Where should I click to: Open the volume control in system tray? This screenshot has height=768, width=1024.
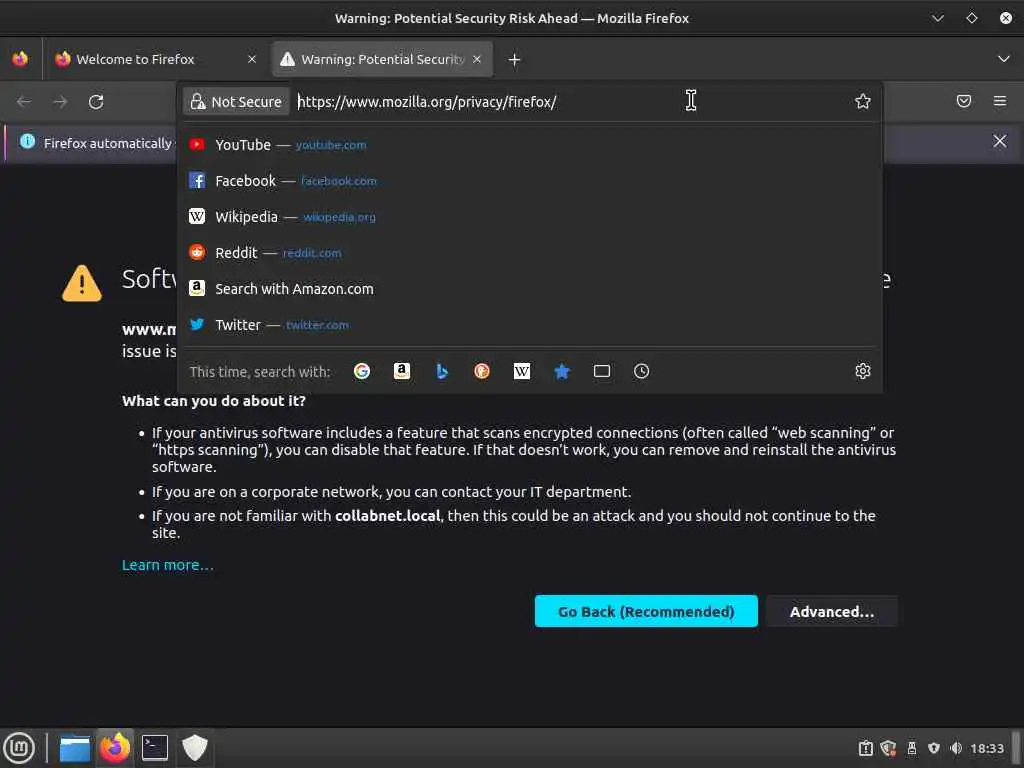coord(956,748)
